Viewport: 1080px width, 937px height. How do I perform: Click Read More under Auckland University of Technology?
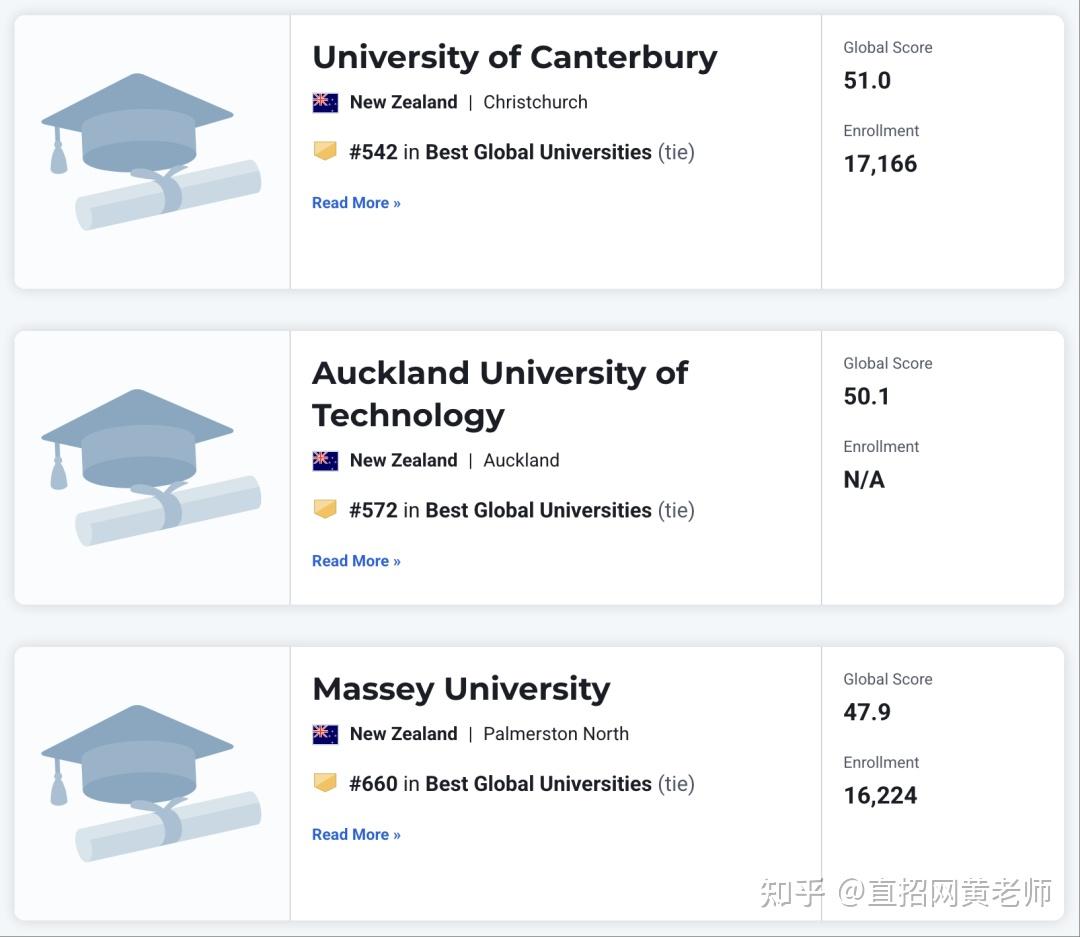(x=356, y=562)
